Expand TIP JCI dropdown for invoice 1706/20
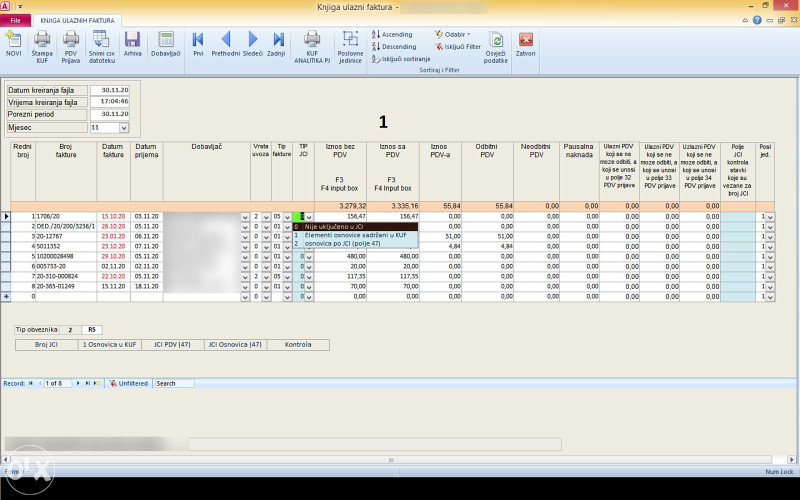 [x=309, y=217]
